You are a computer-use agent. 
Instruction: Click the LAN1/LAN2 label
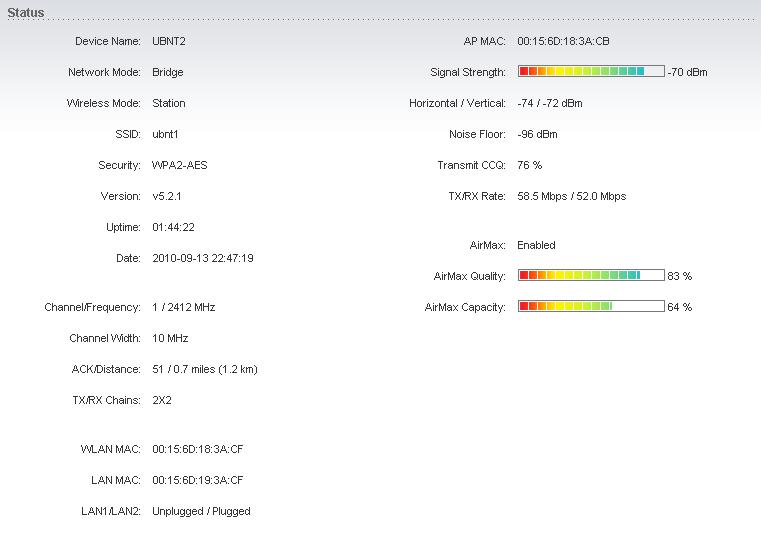[111, 512]
